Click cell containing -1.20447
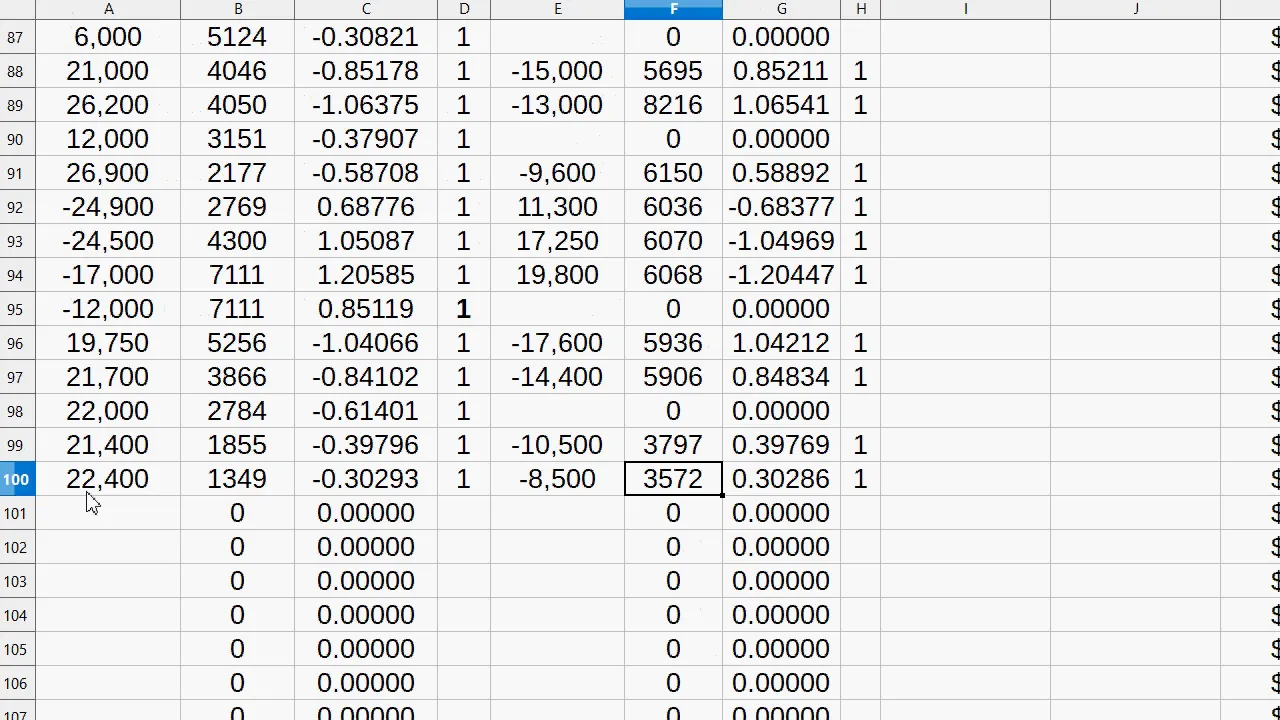Screen dimensions: 1280x720 coord(781,275)
